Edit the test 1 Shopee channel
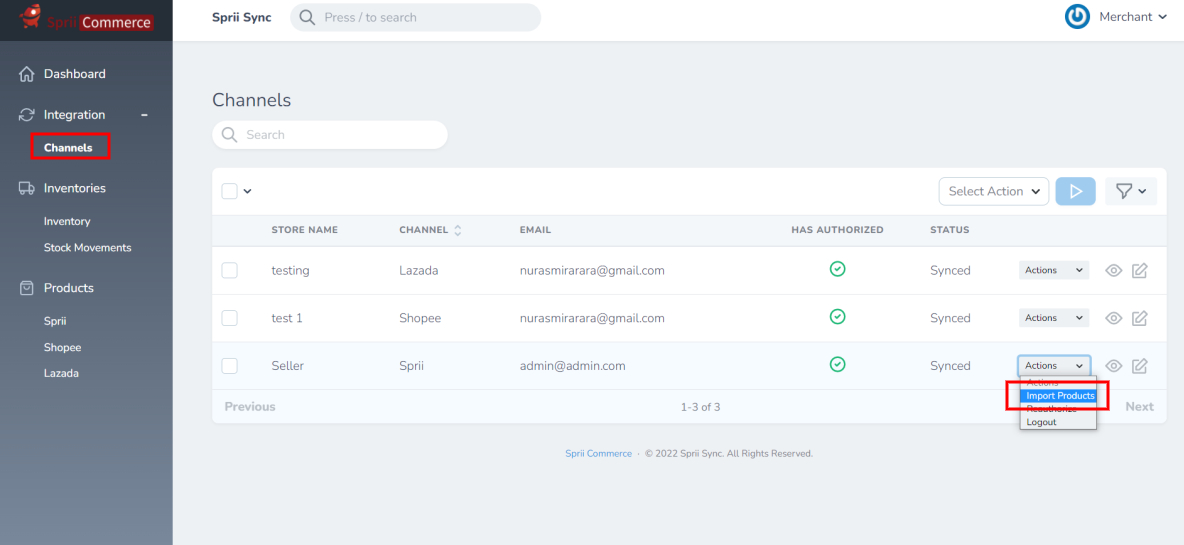The image size is (1184, 545). [x=1139, y=318]
